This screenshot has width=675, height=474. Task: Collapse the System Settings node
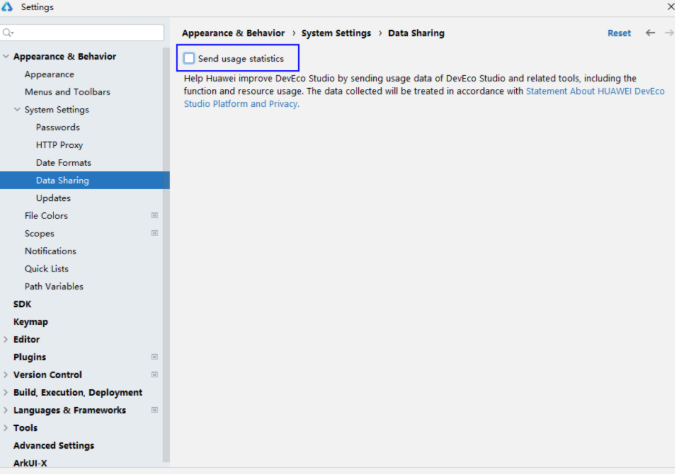point(17,109)
